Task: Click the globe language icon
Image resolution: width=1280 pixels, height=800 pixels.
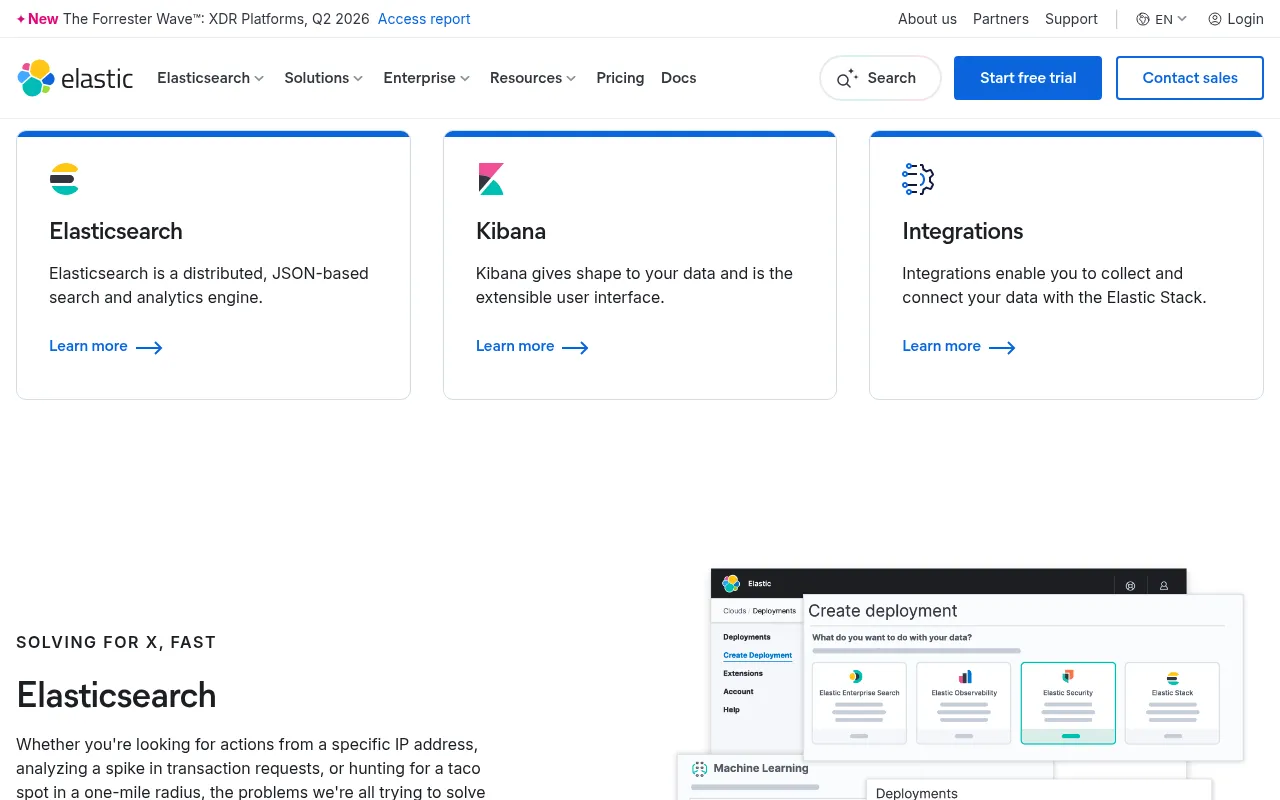Action: click(x=1143, y=19)
